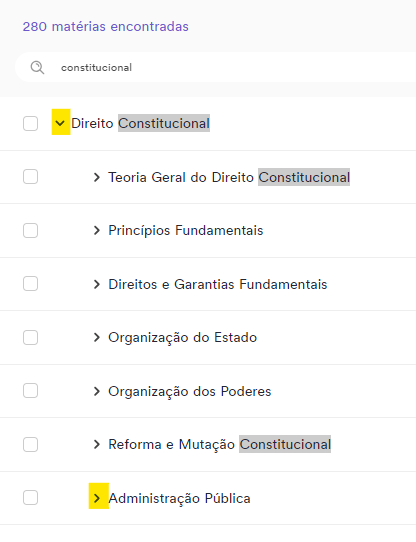
Task: Expand Direitos e Garantias Fundamentais chevron
Action: tap(97, 284)
